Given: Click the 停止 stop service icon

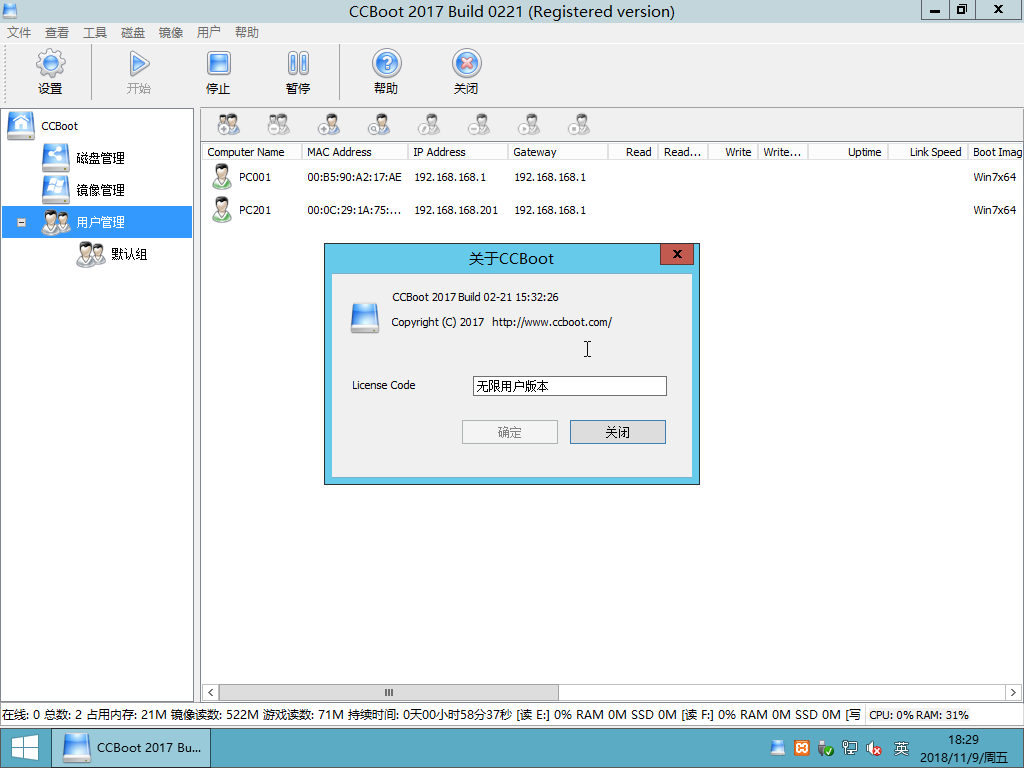Looking at the screenshot, I should [218, 72].
